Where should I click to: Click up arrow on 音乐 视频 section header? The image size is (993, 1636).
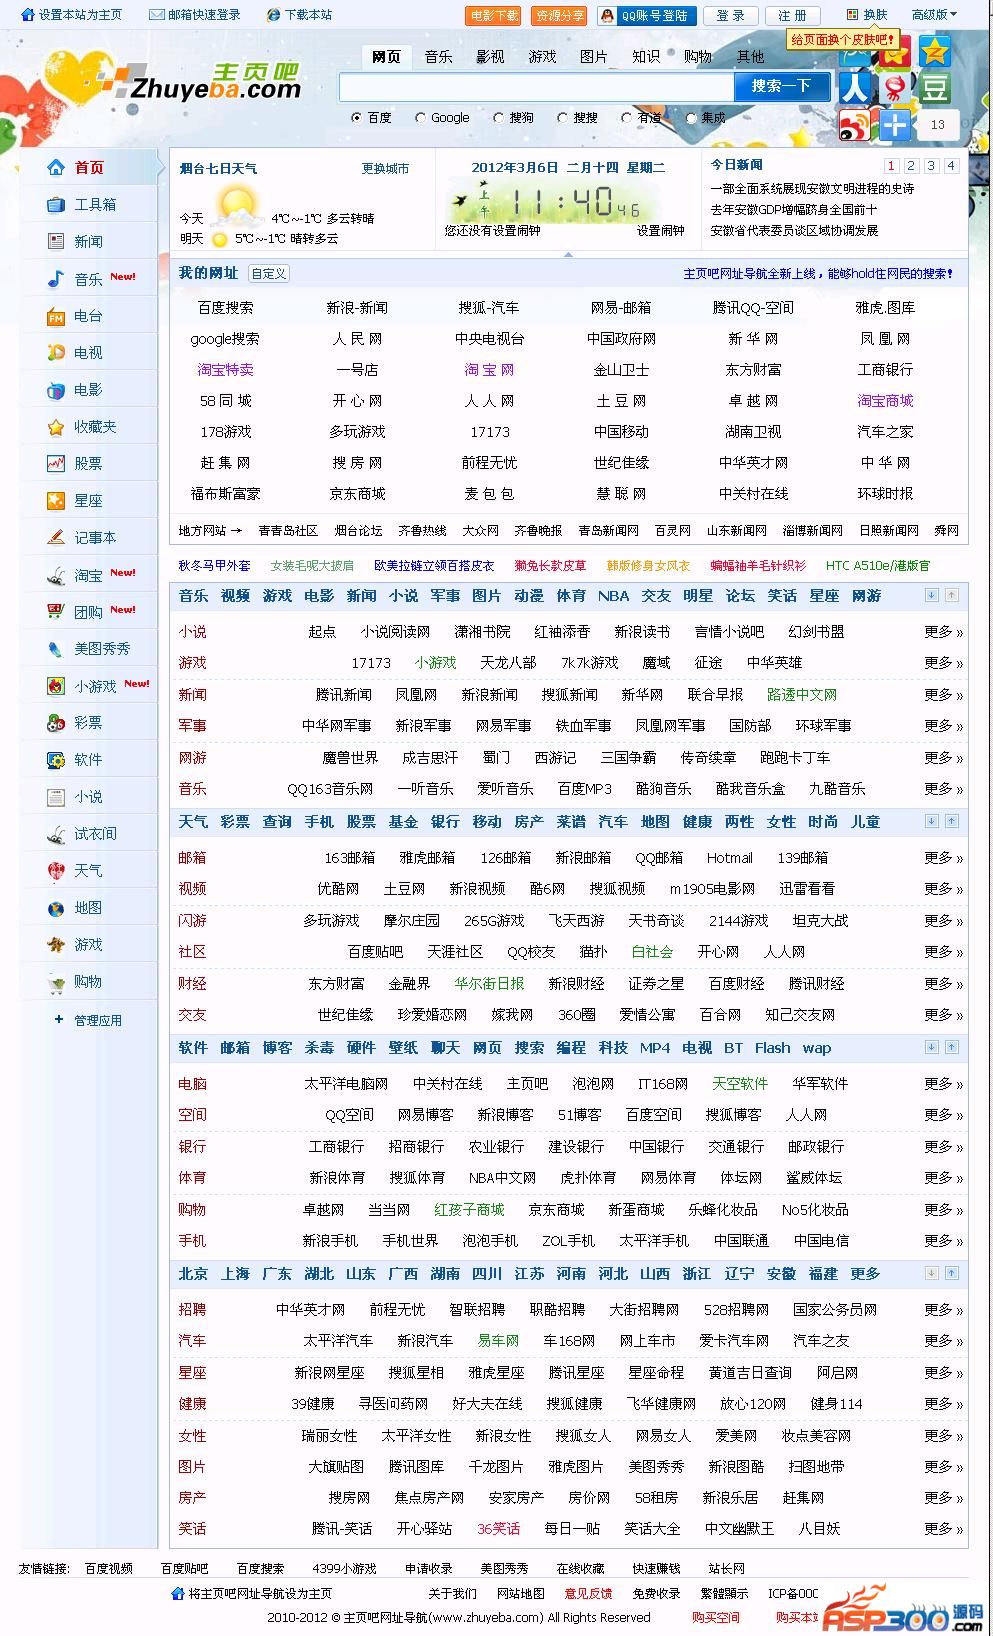coord(951,595)
